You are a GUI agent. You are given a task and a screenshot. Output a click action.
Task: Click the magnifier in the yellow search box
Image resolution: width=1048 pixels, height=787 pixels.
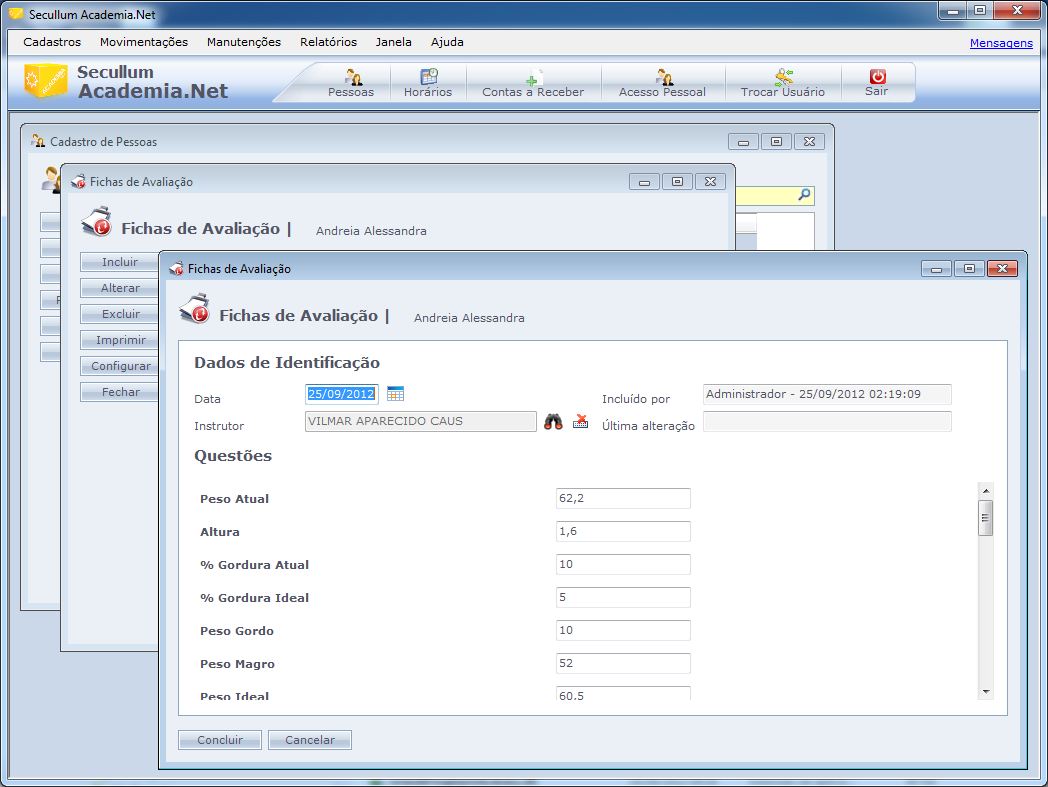pyautogui.click(x=804, y=196)
